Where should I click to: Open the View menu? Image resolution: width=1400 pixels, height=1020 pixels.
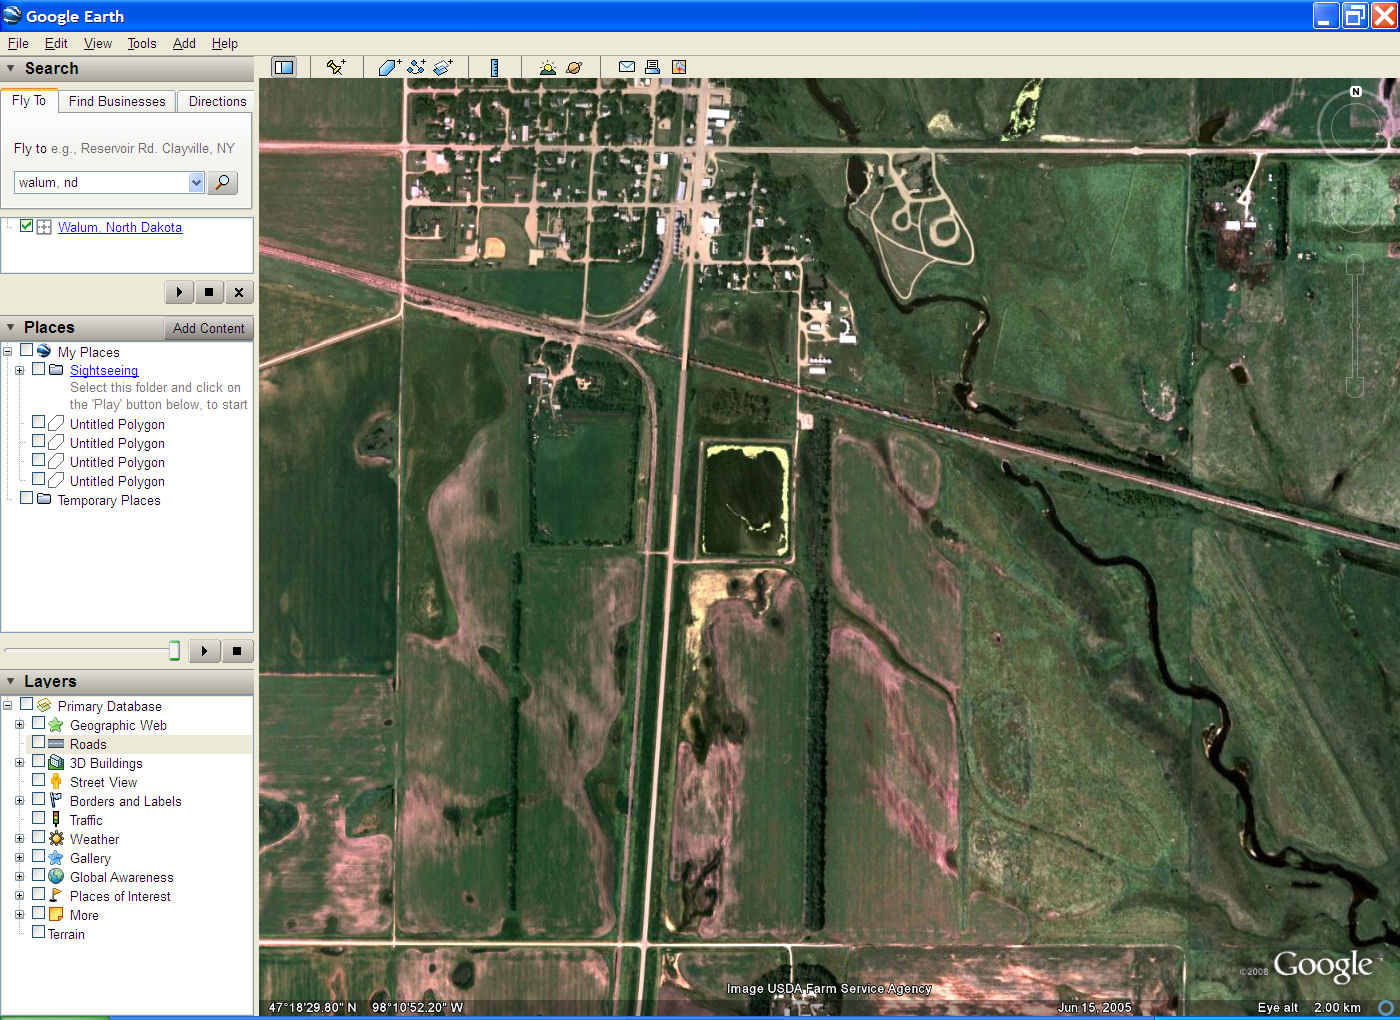coord(98,44)
